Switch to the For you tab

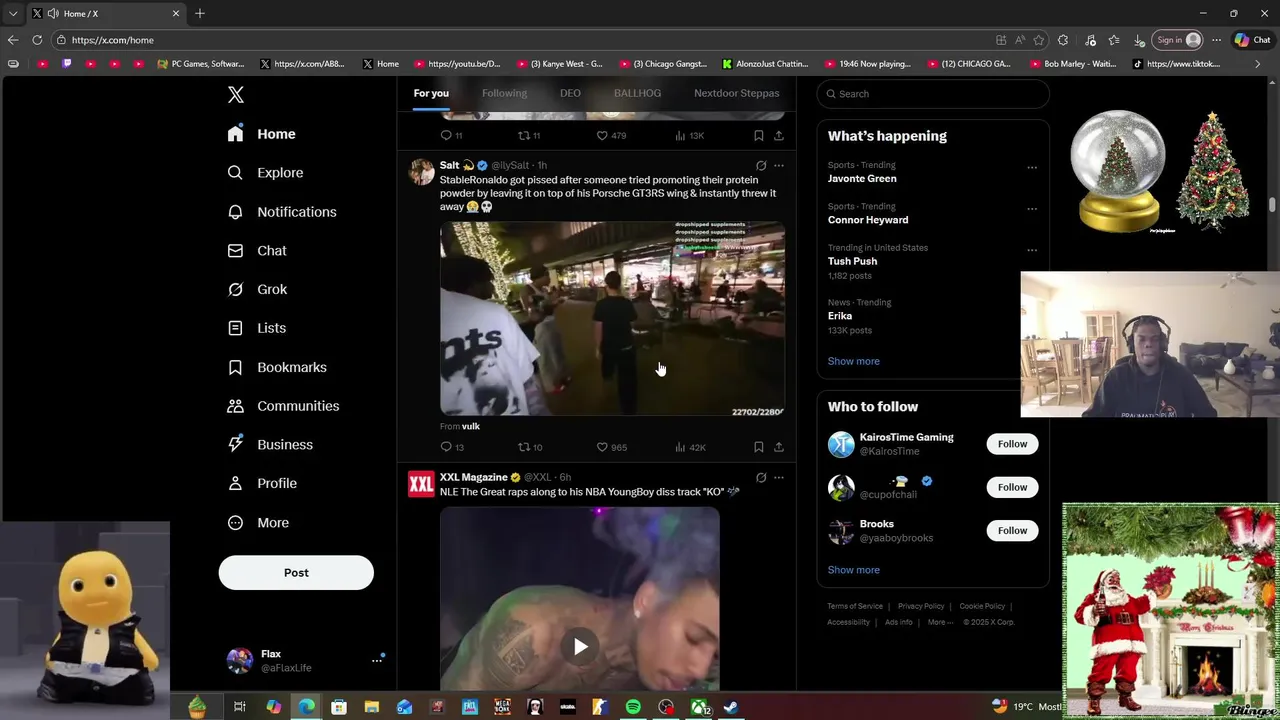point(431,93)
